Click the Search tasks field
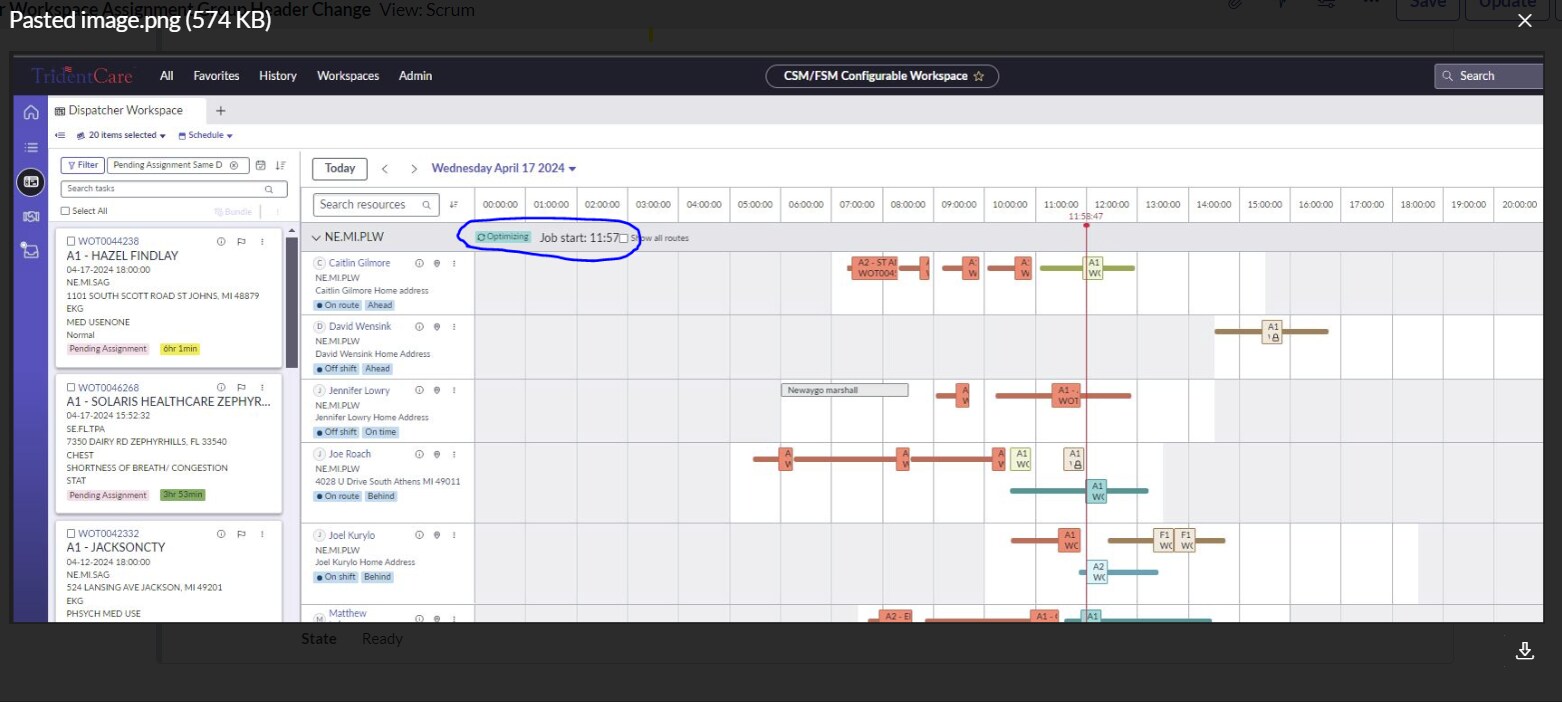The image size is (1562, 702). tap(174, 189)
